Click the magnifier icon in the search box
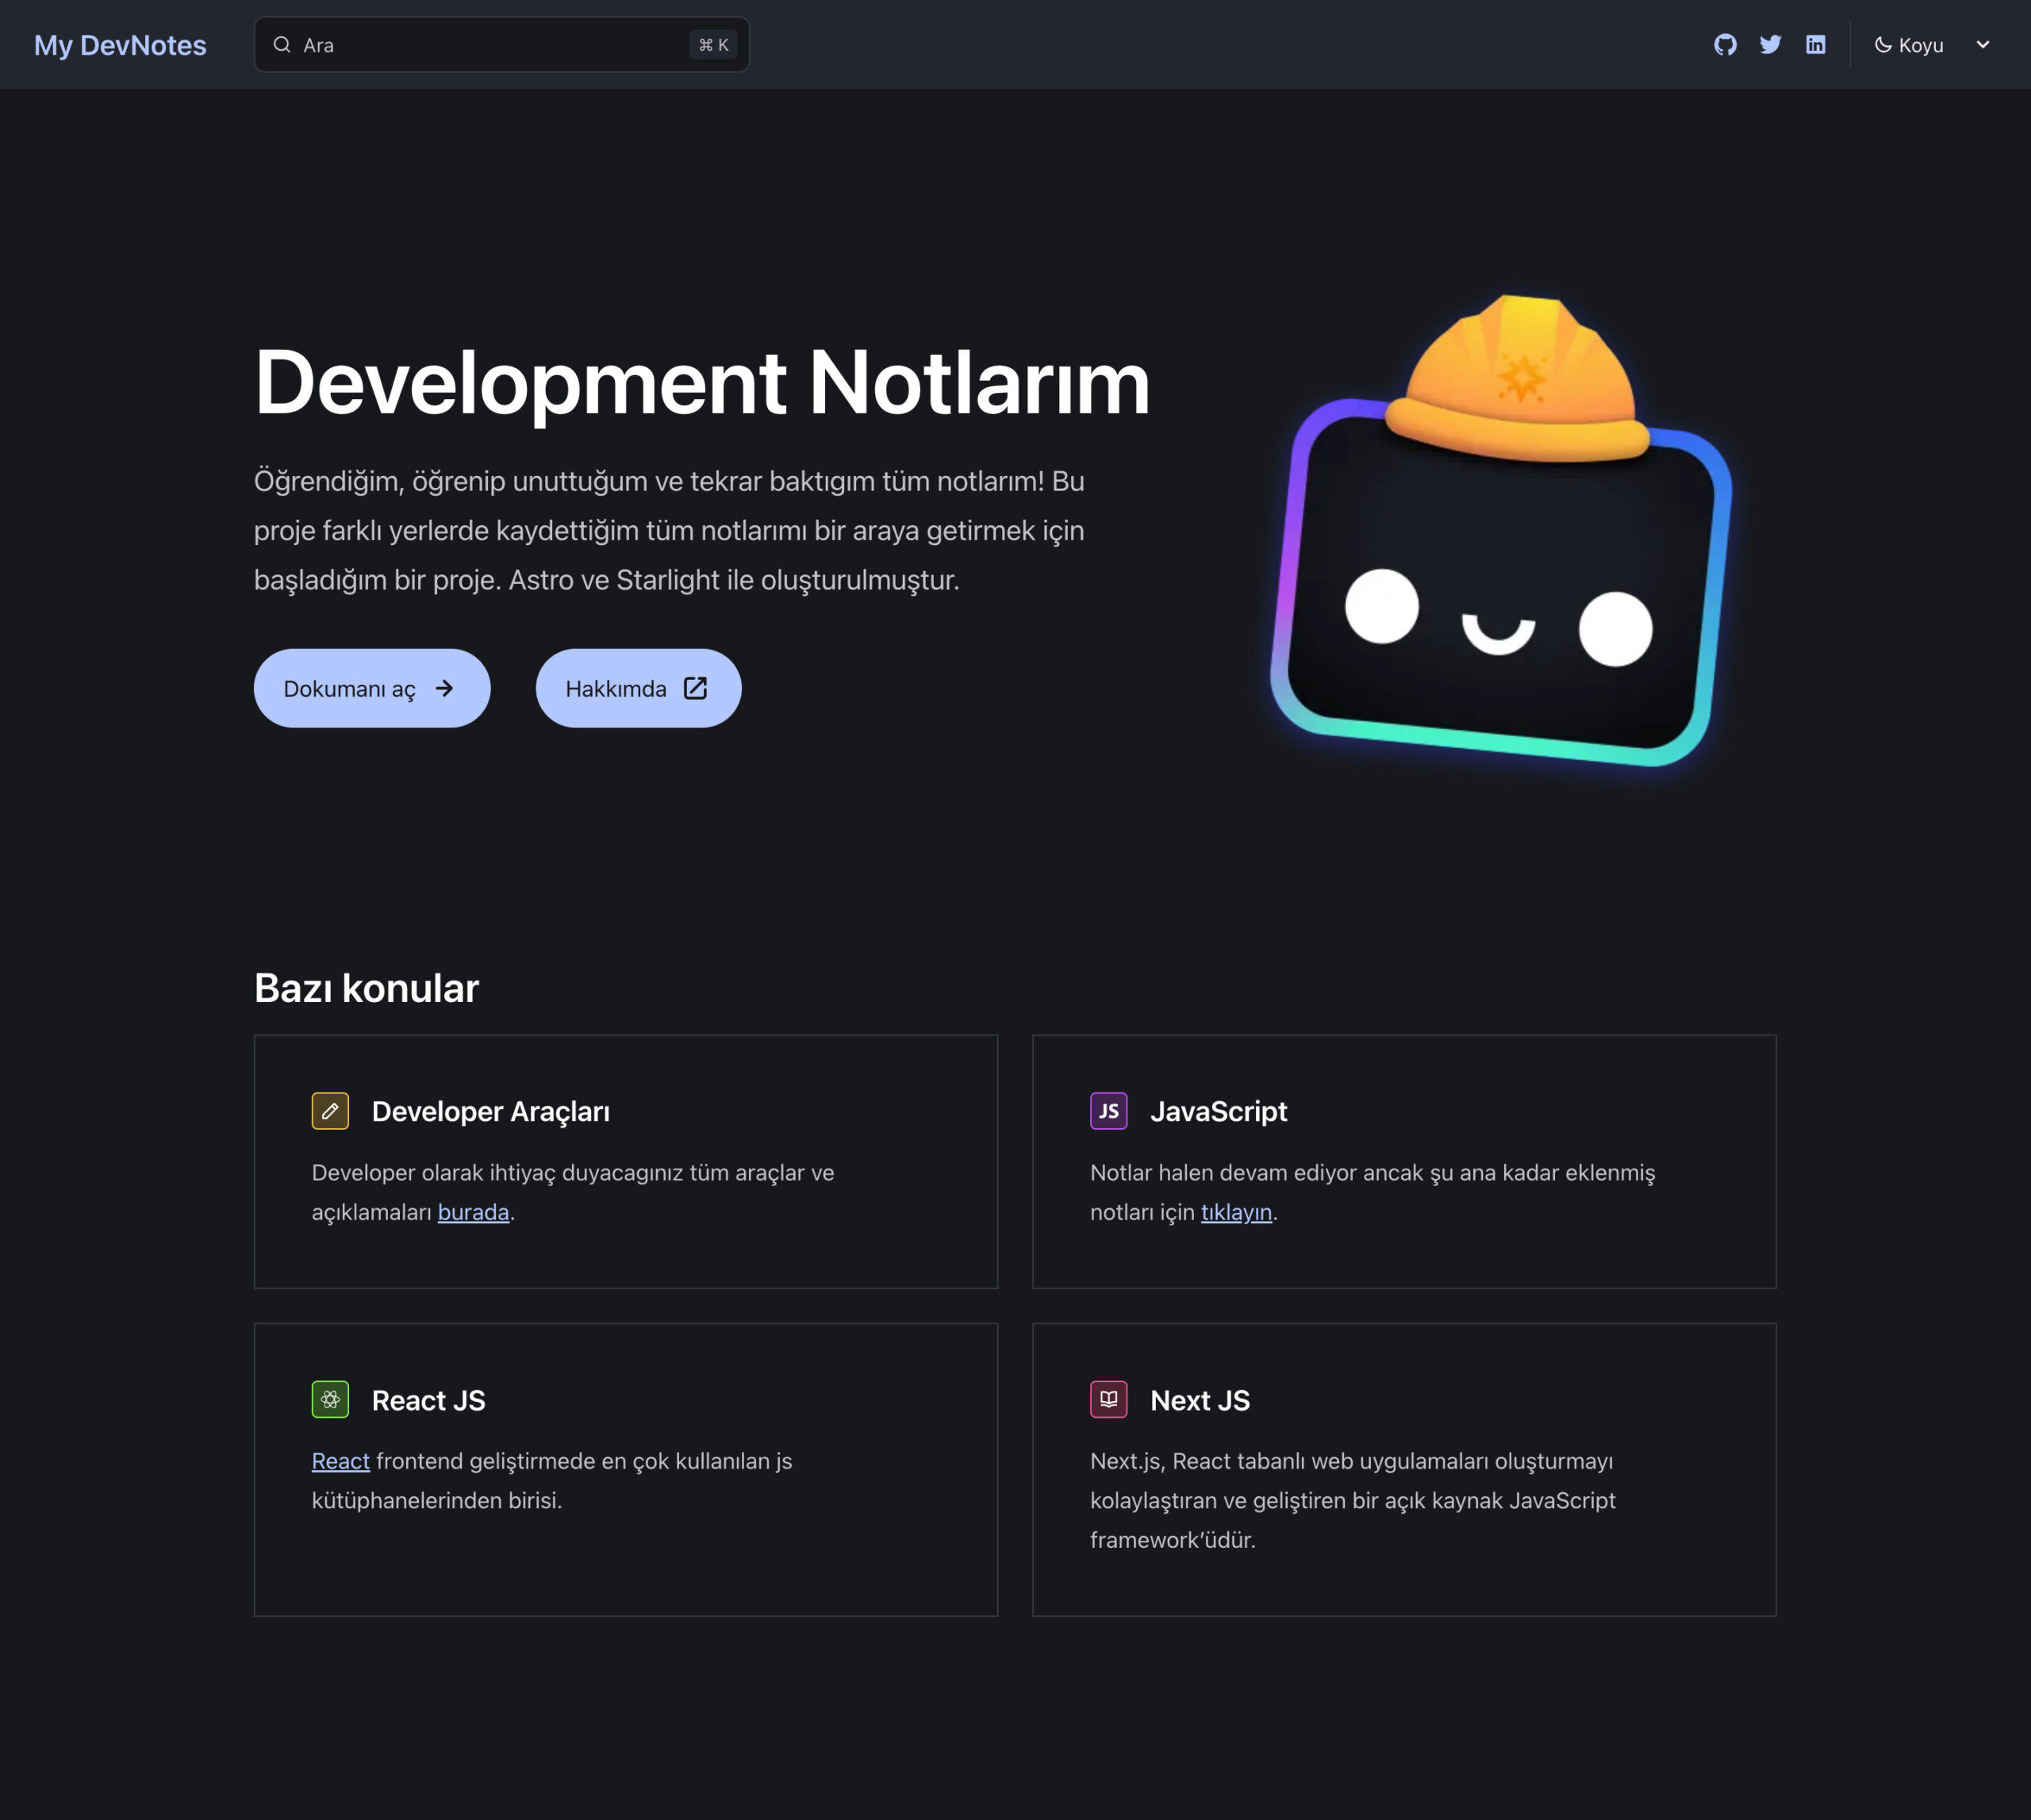The width and height of the screenshot is (2031, 1820). pyautogui.click(x=282, y=45)
